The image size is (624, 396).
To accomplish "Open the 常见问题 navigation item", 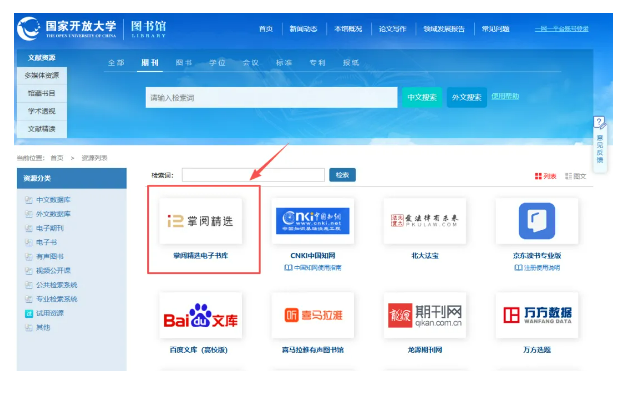I will click(x=495, y=29).
